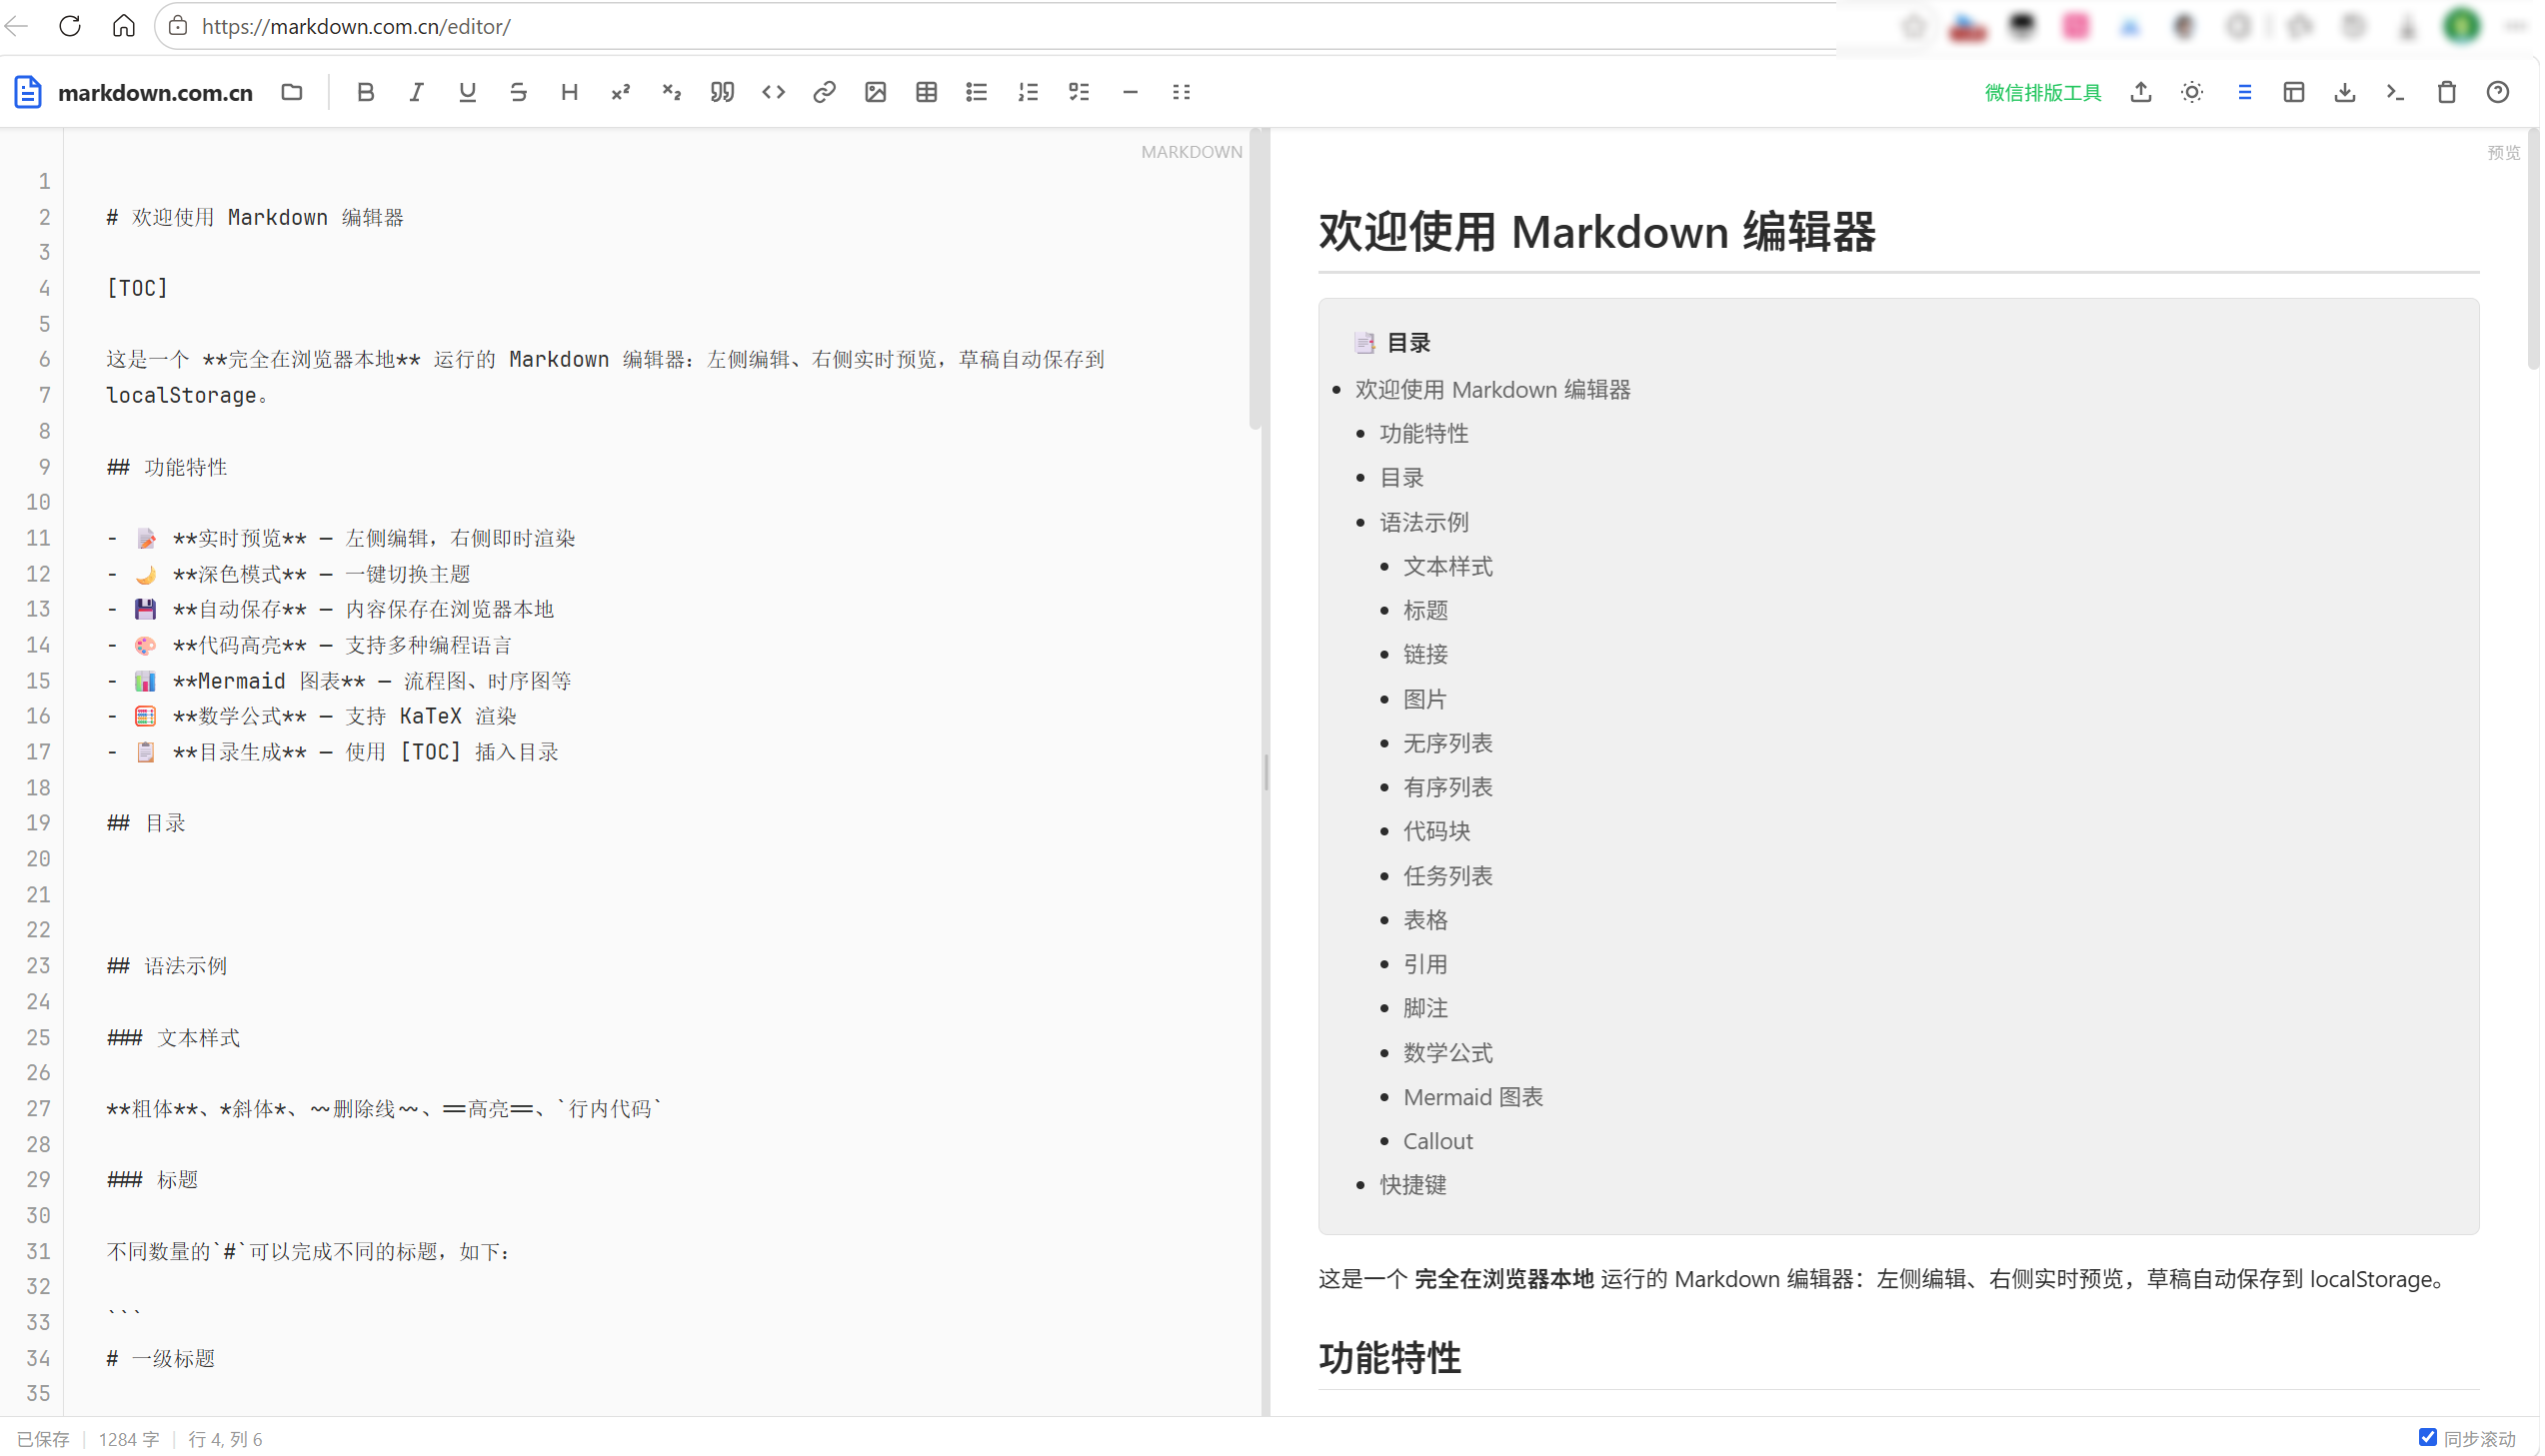The width and height of the screenshot is (2545, 1456).
Task: Jump to 功能特性 in the table of contents
Action: [x=1425, y=433]
